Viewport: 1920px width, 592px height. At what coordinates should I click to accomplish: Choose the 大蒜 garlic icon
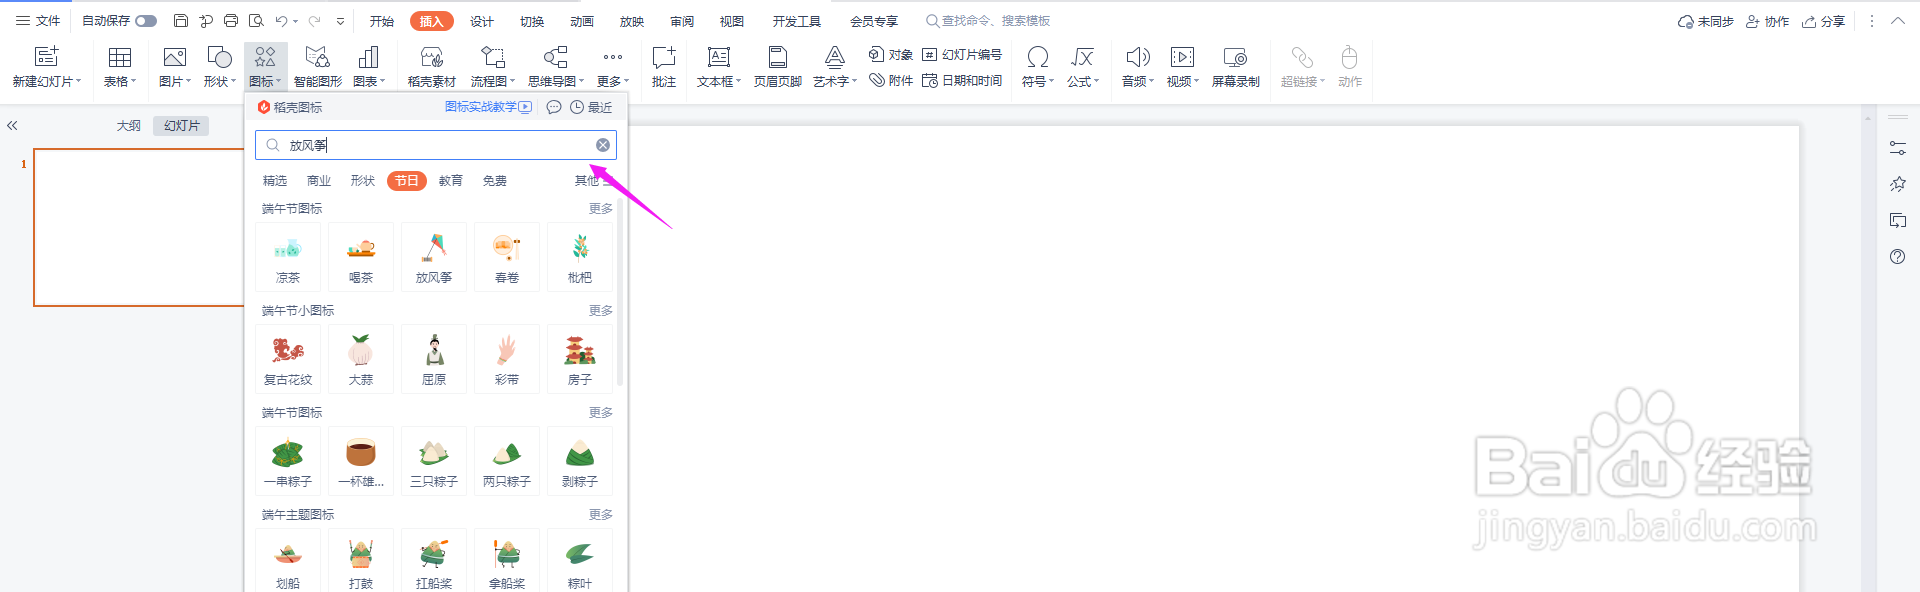361,359
